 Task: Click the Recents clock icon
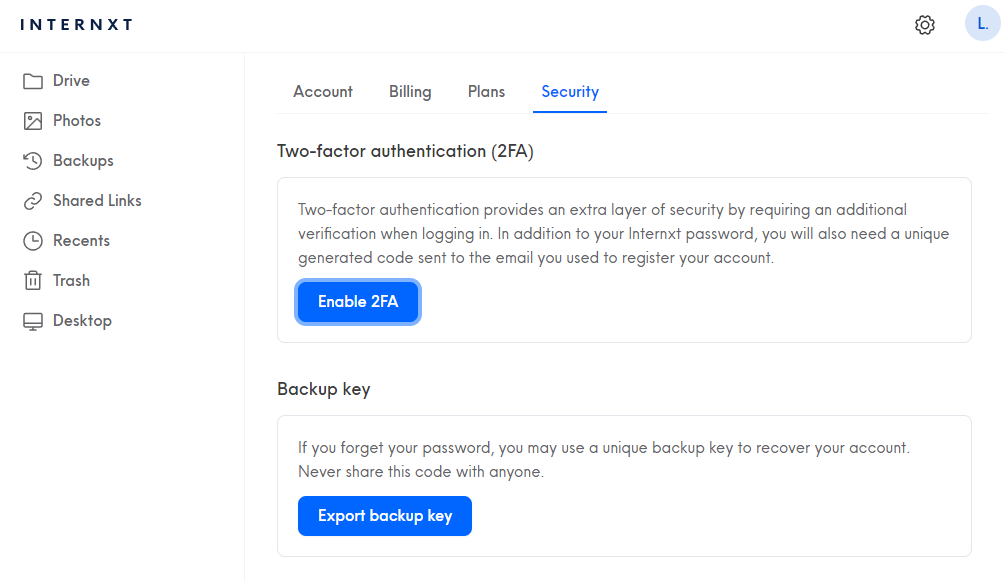tap(33, 241)
